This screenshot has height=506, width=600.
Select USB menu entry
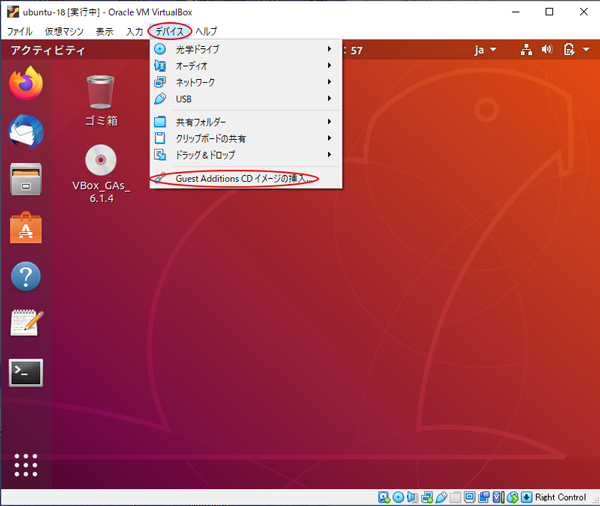tap(246, 99)
